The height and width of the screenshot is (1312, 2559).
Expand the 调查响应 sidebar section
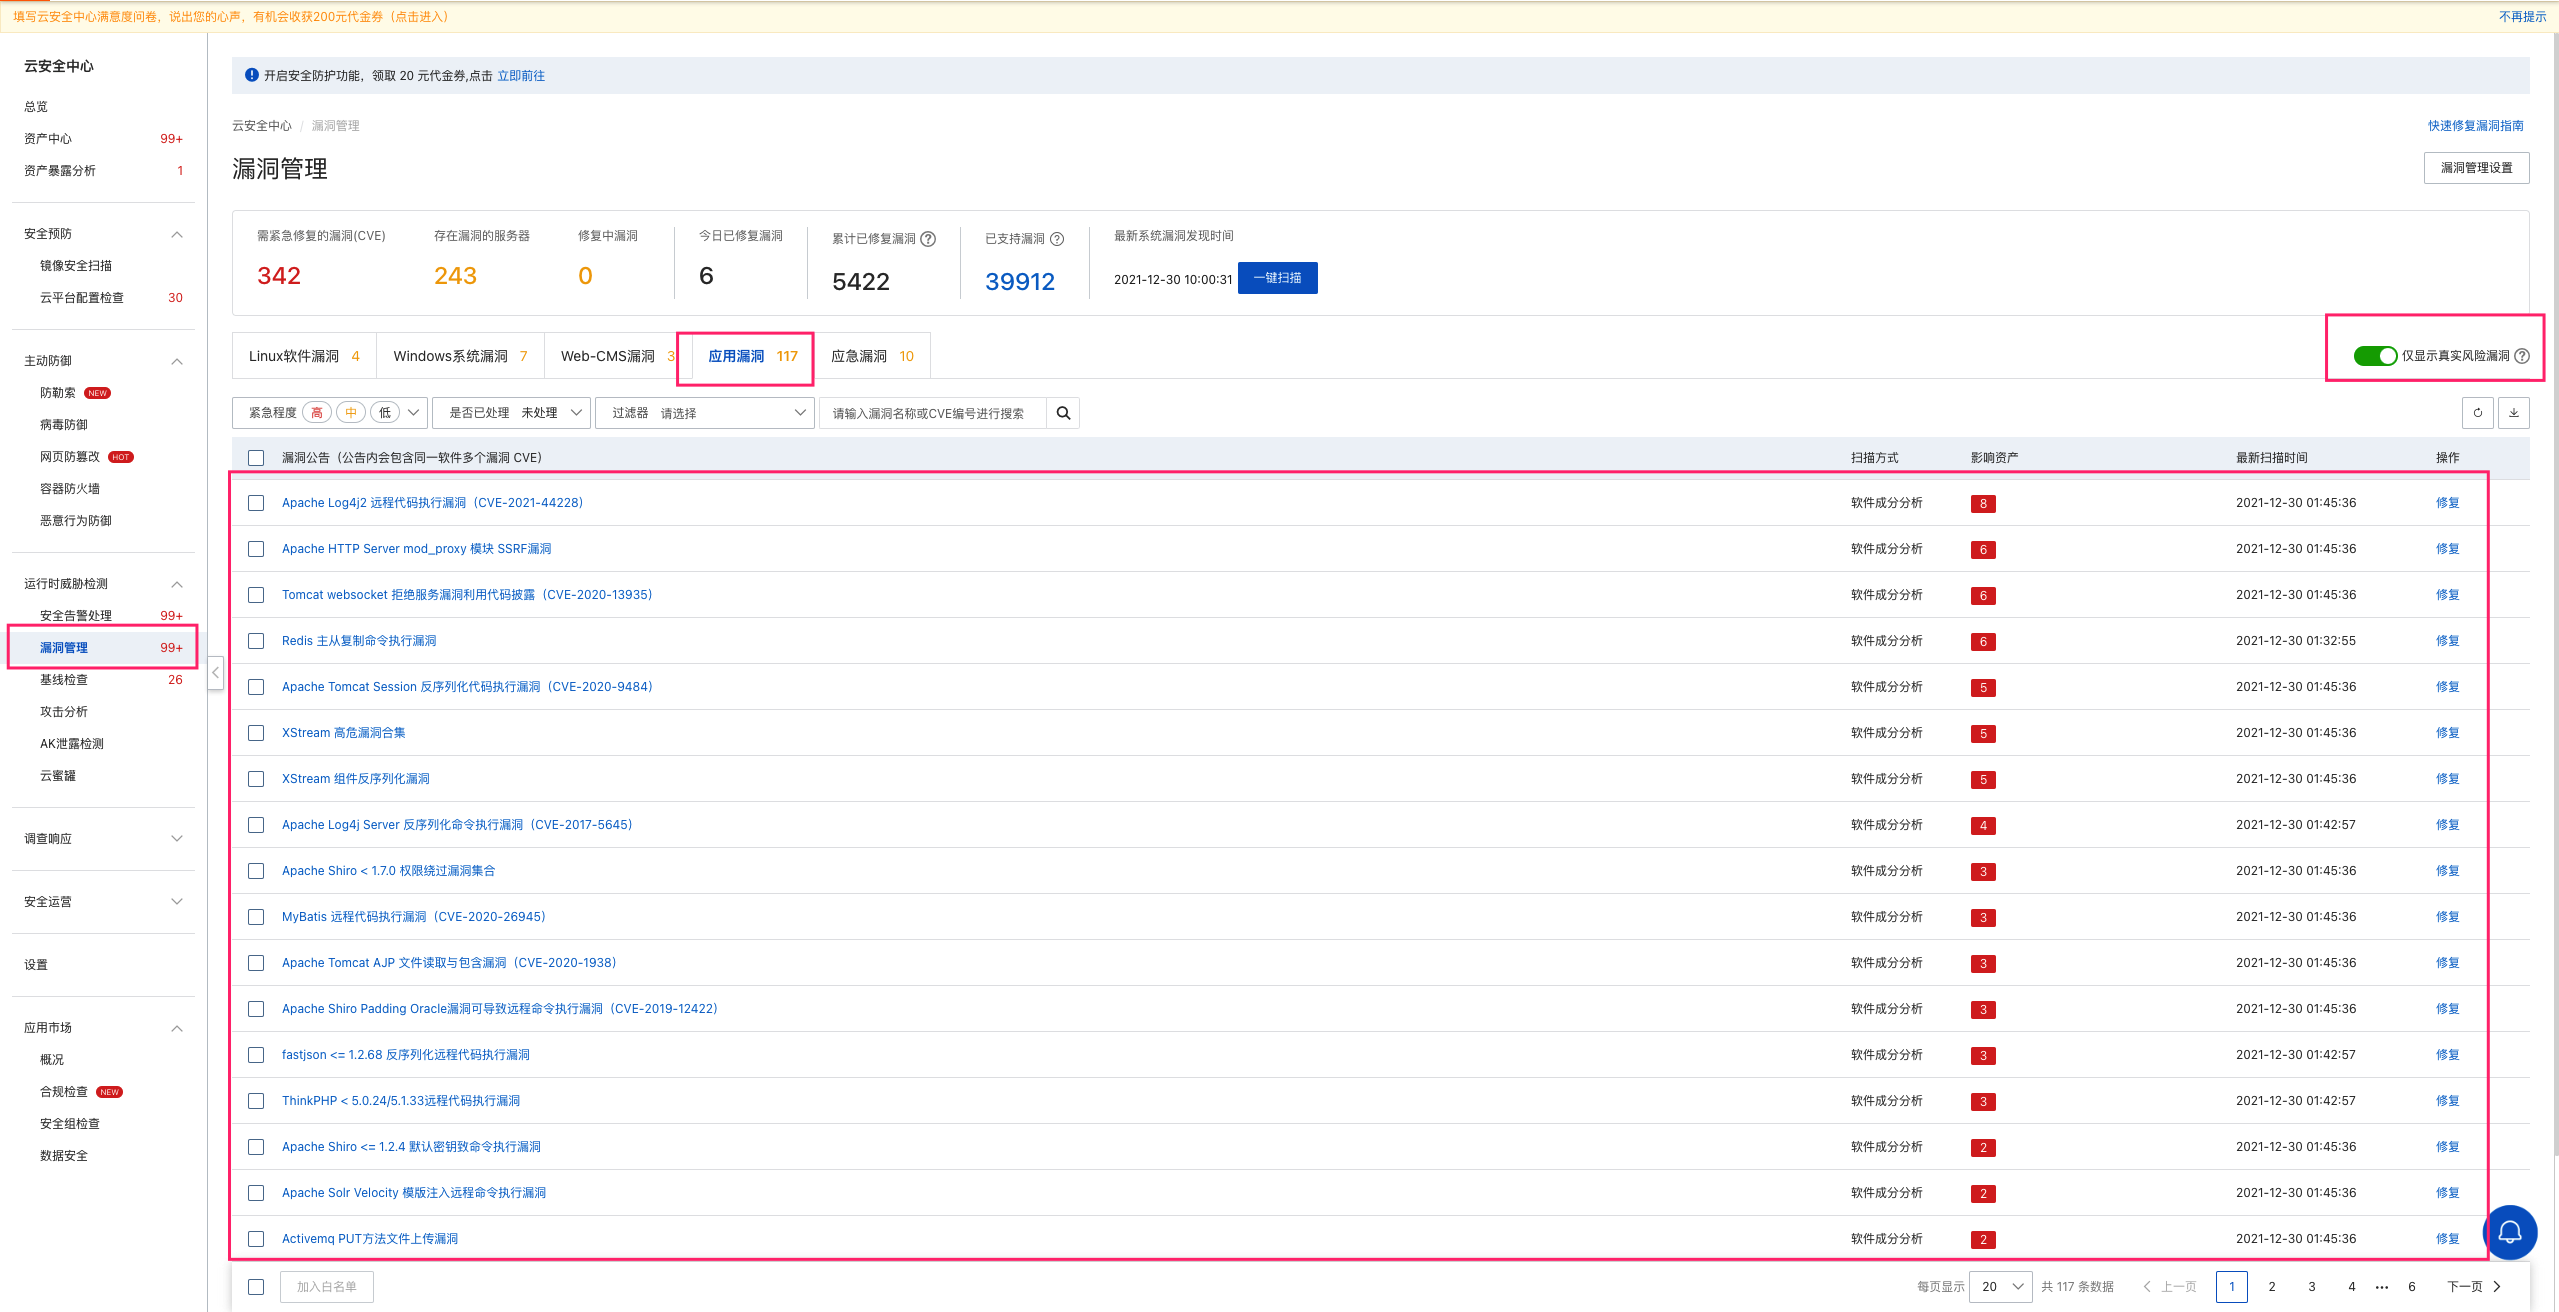(x=177, y=839)
